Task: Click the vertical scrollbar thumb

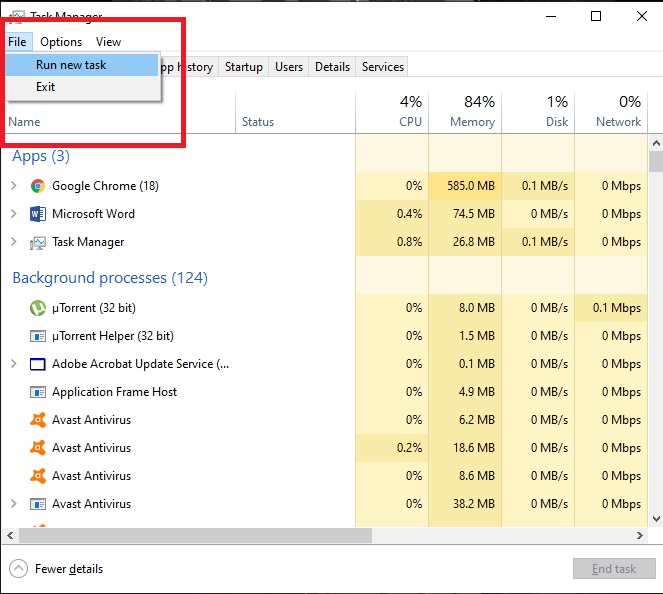Action: pyautogui.click(x=656, y=162)
